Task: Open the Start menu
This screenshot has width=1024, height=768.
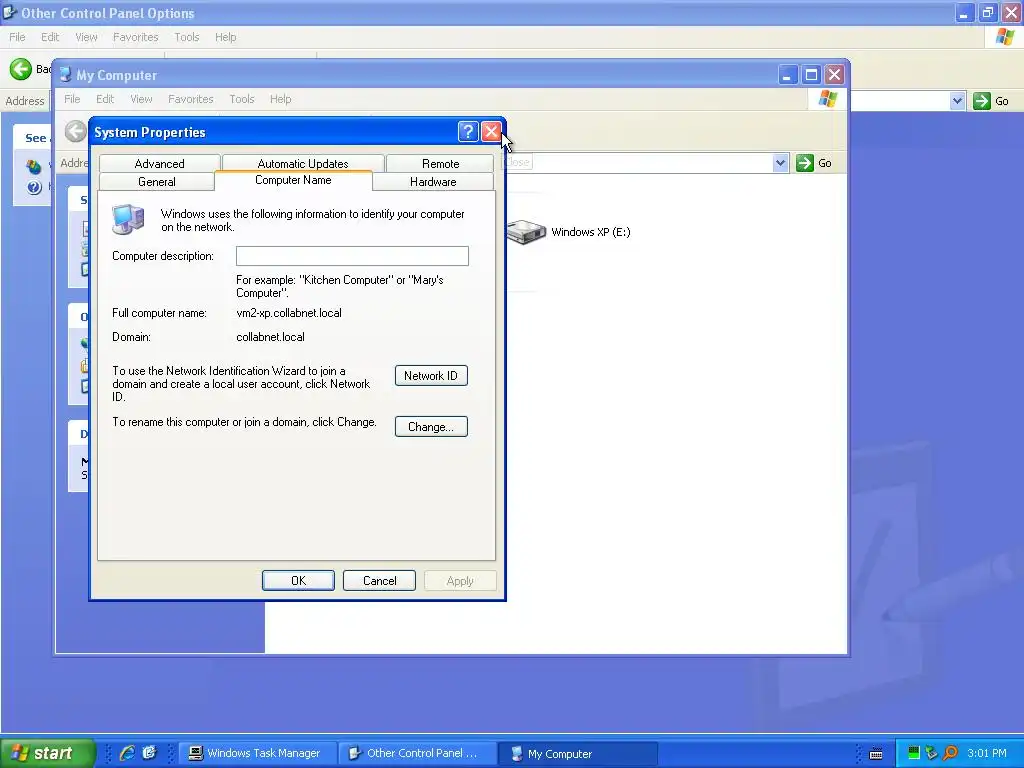Action: click(x=47, y=753)
